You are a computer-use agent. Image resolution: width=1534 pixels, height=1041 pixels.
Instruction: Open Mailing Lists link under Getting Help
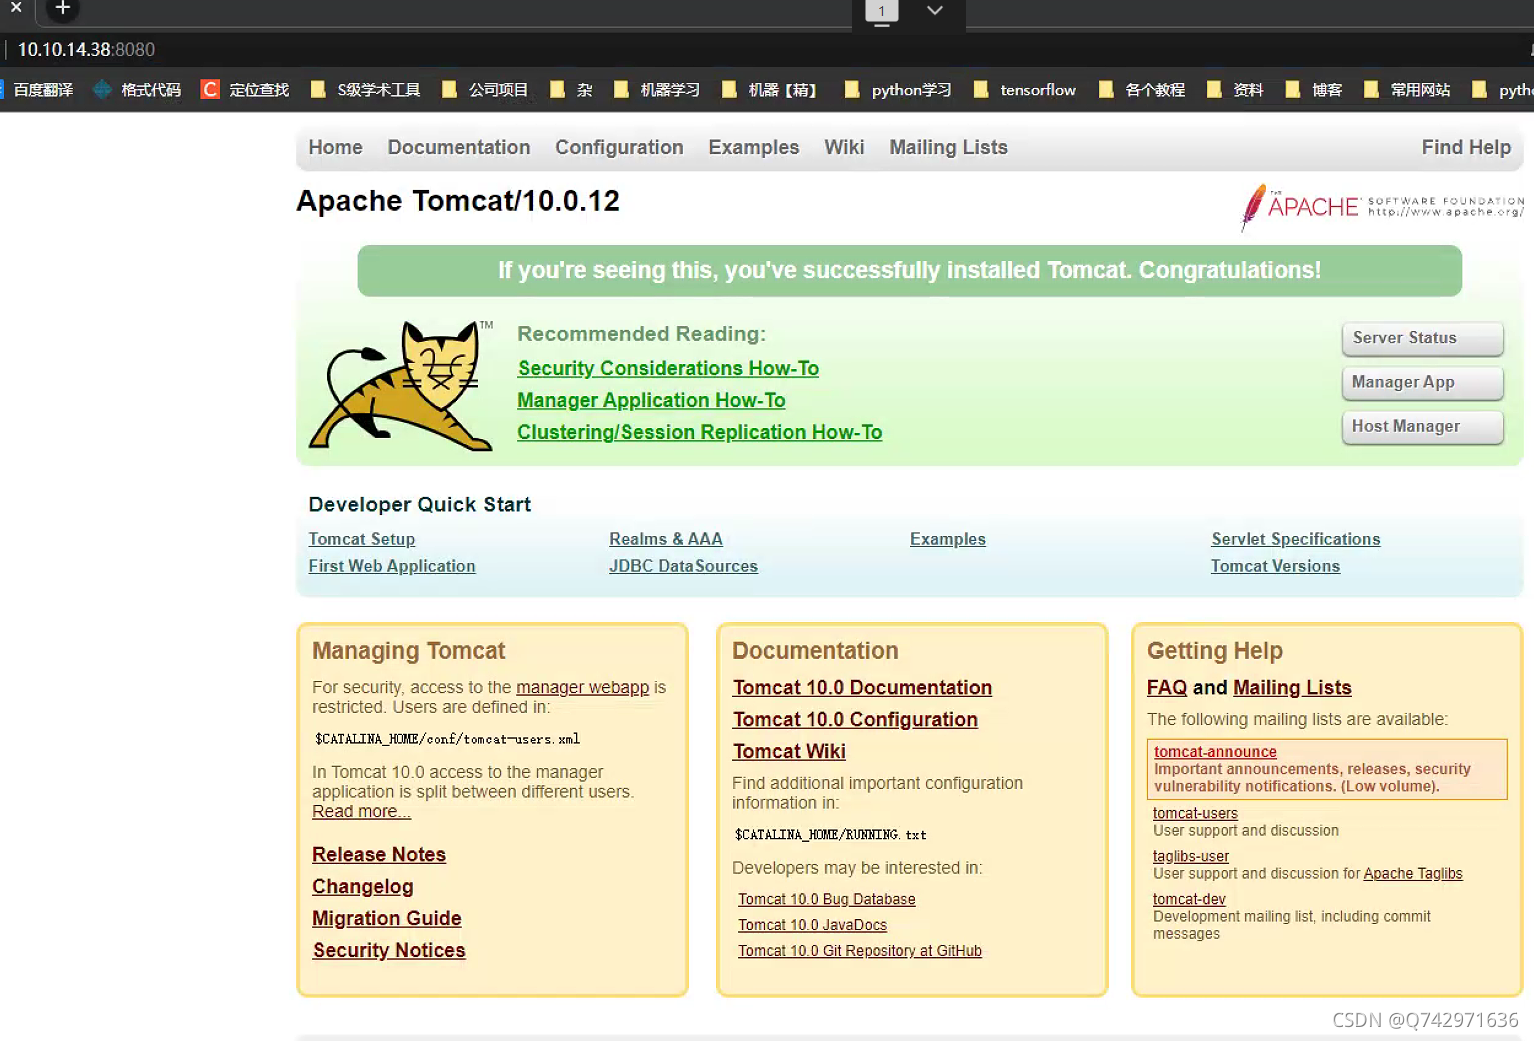pos(1292,687)
